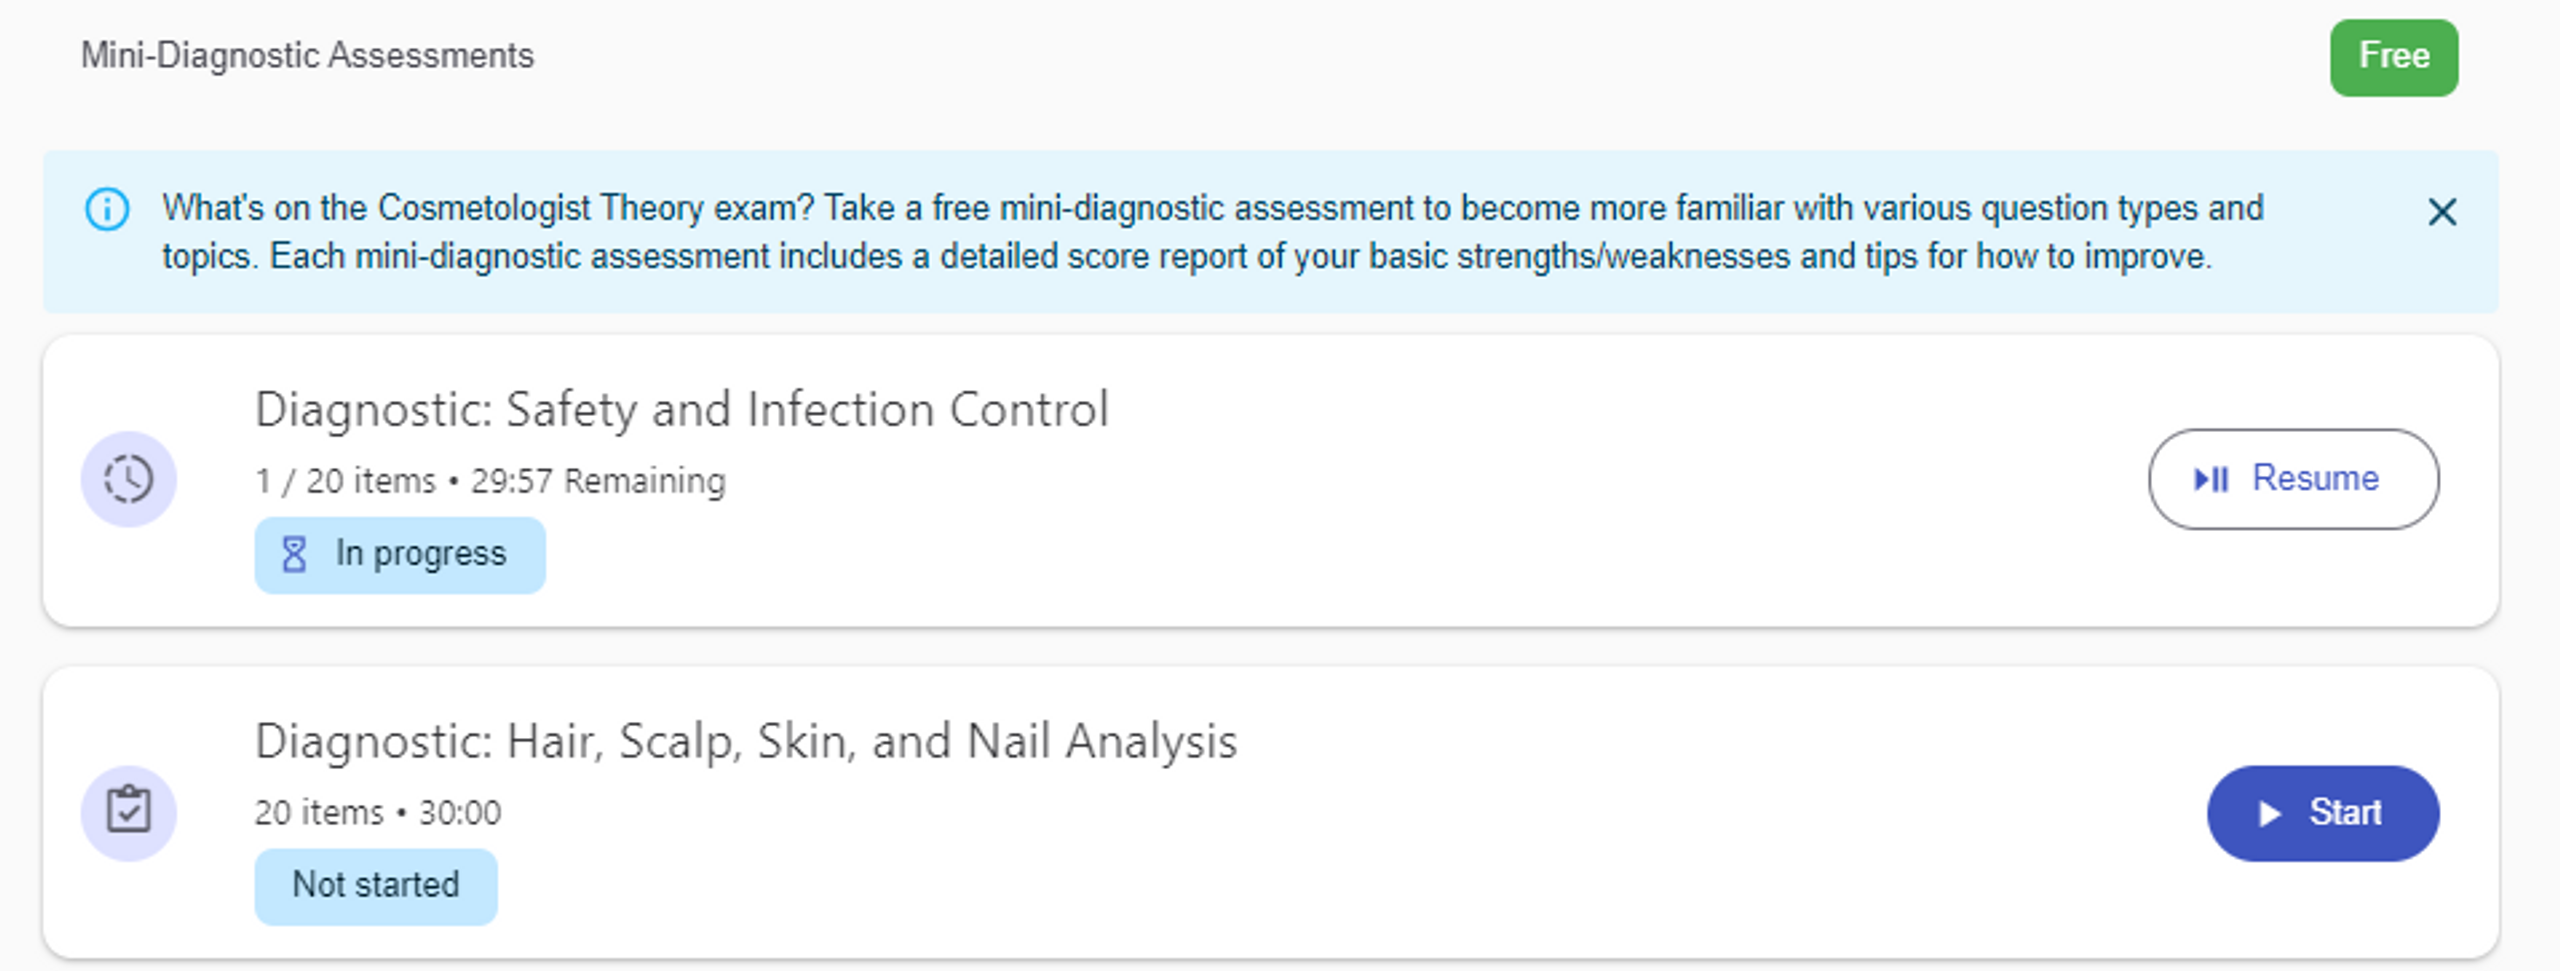
Task: Click the play triangle icon on Start button
Action: coord(2269,814)
